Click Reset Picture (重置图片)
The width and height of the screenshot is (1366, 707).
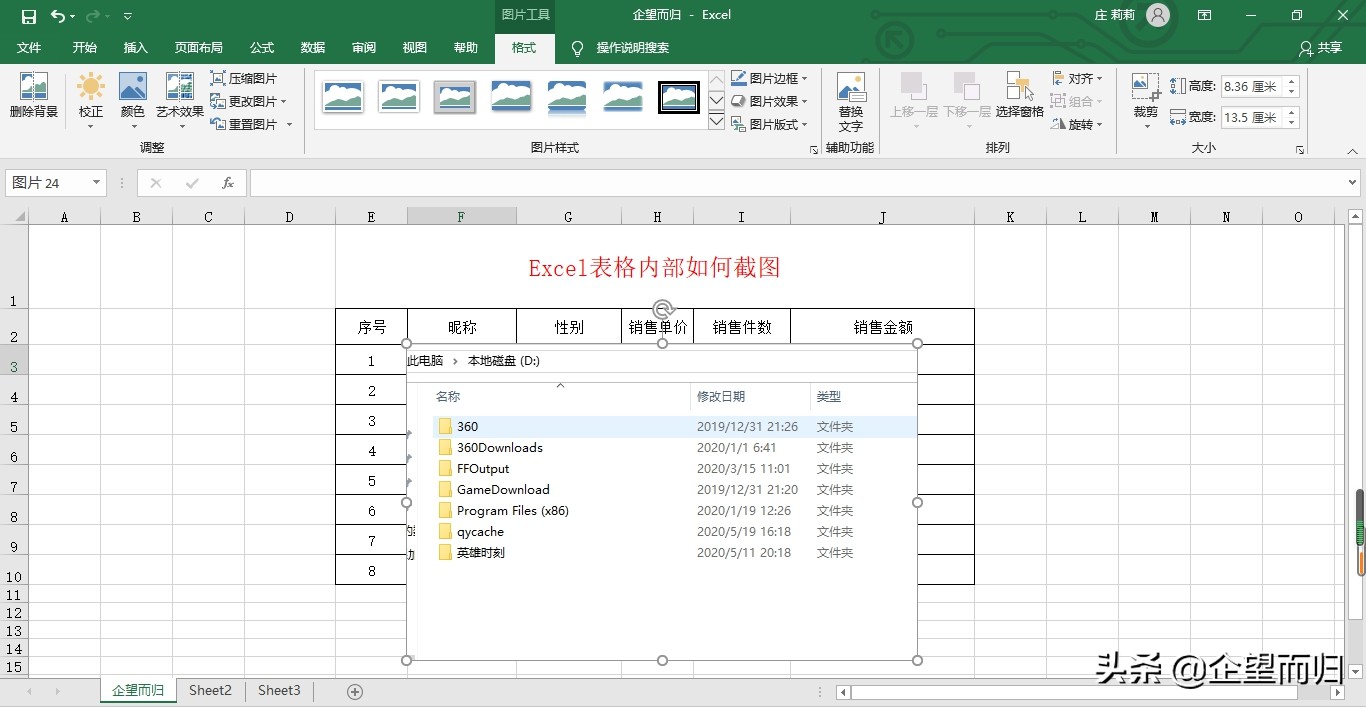click(x=251, y=124)
